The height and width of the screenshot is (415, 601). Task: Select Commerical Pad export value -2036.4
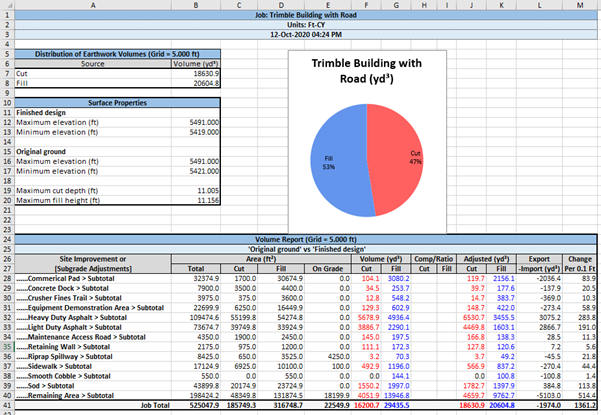pyautogui.click(x=539, y=279)
